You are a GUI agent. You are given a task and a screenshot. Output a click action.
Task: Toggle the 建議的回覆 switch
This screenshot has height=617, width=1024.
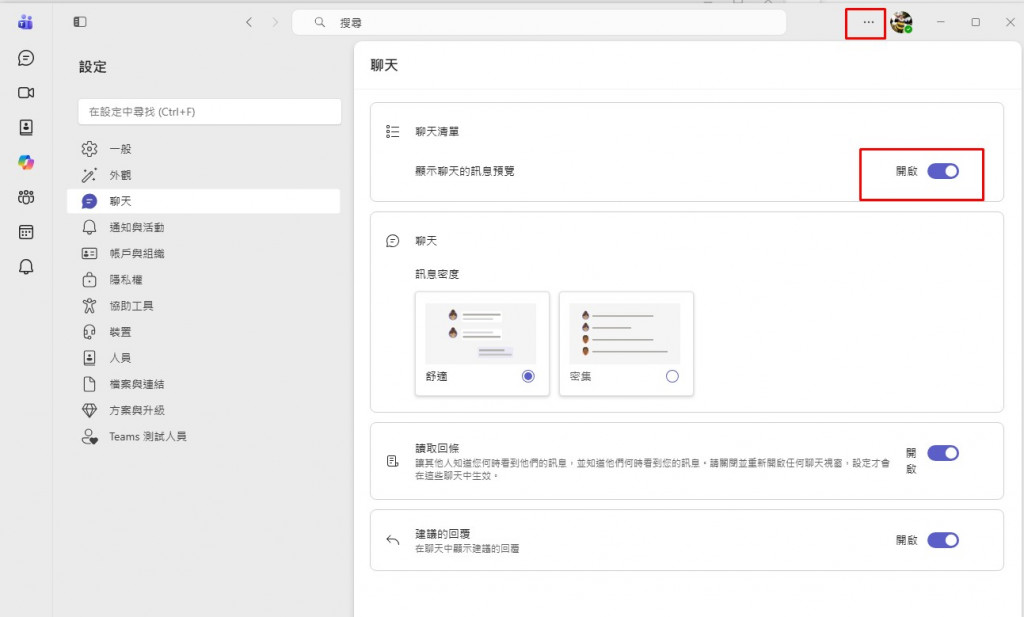click(x=943, y=540)
